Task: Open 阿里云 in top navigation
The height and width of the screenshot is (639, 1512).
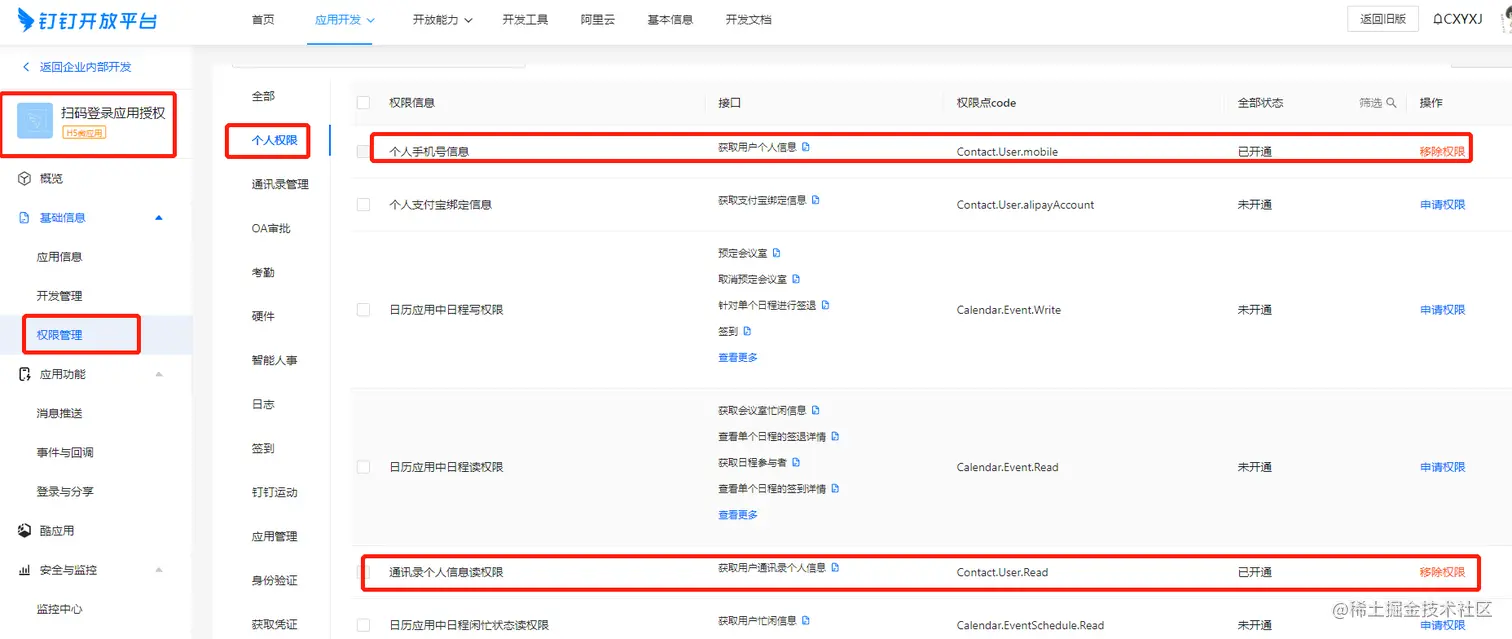Action: tap(598, 20)
